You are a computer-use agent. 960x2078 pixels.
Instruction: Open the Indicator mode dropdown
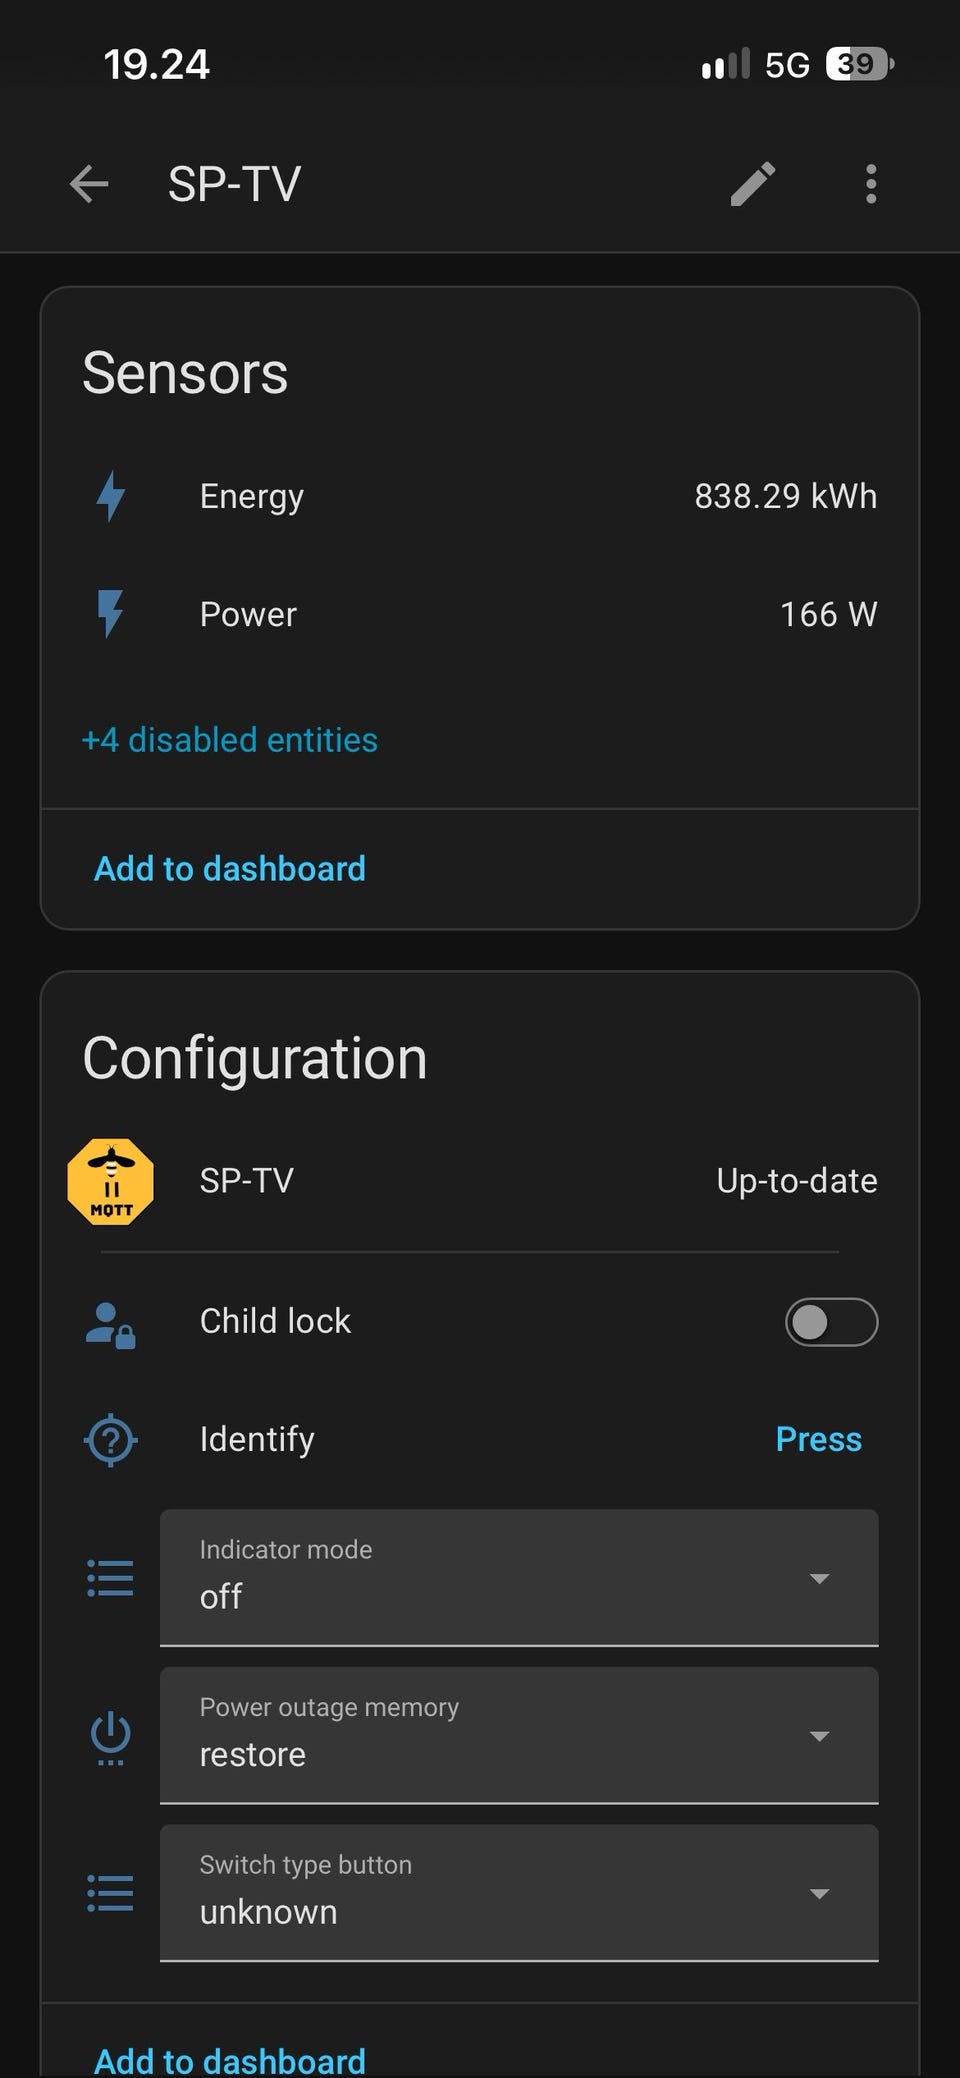tap(519, 1577)
